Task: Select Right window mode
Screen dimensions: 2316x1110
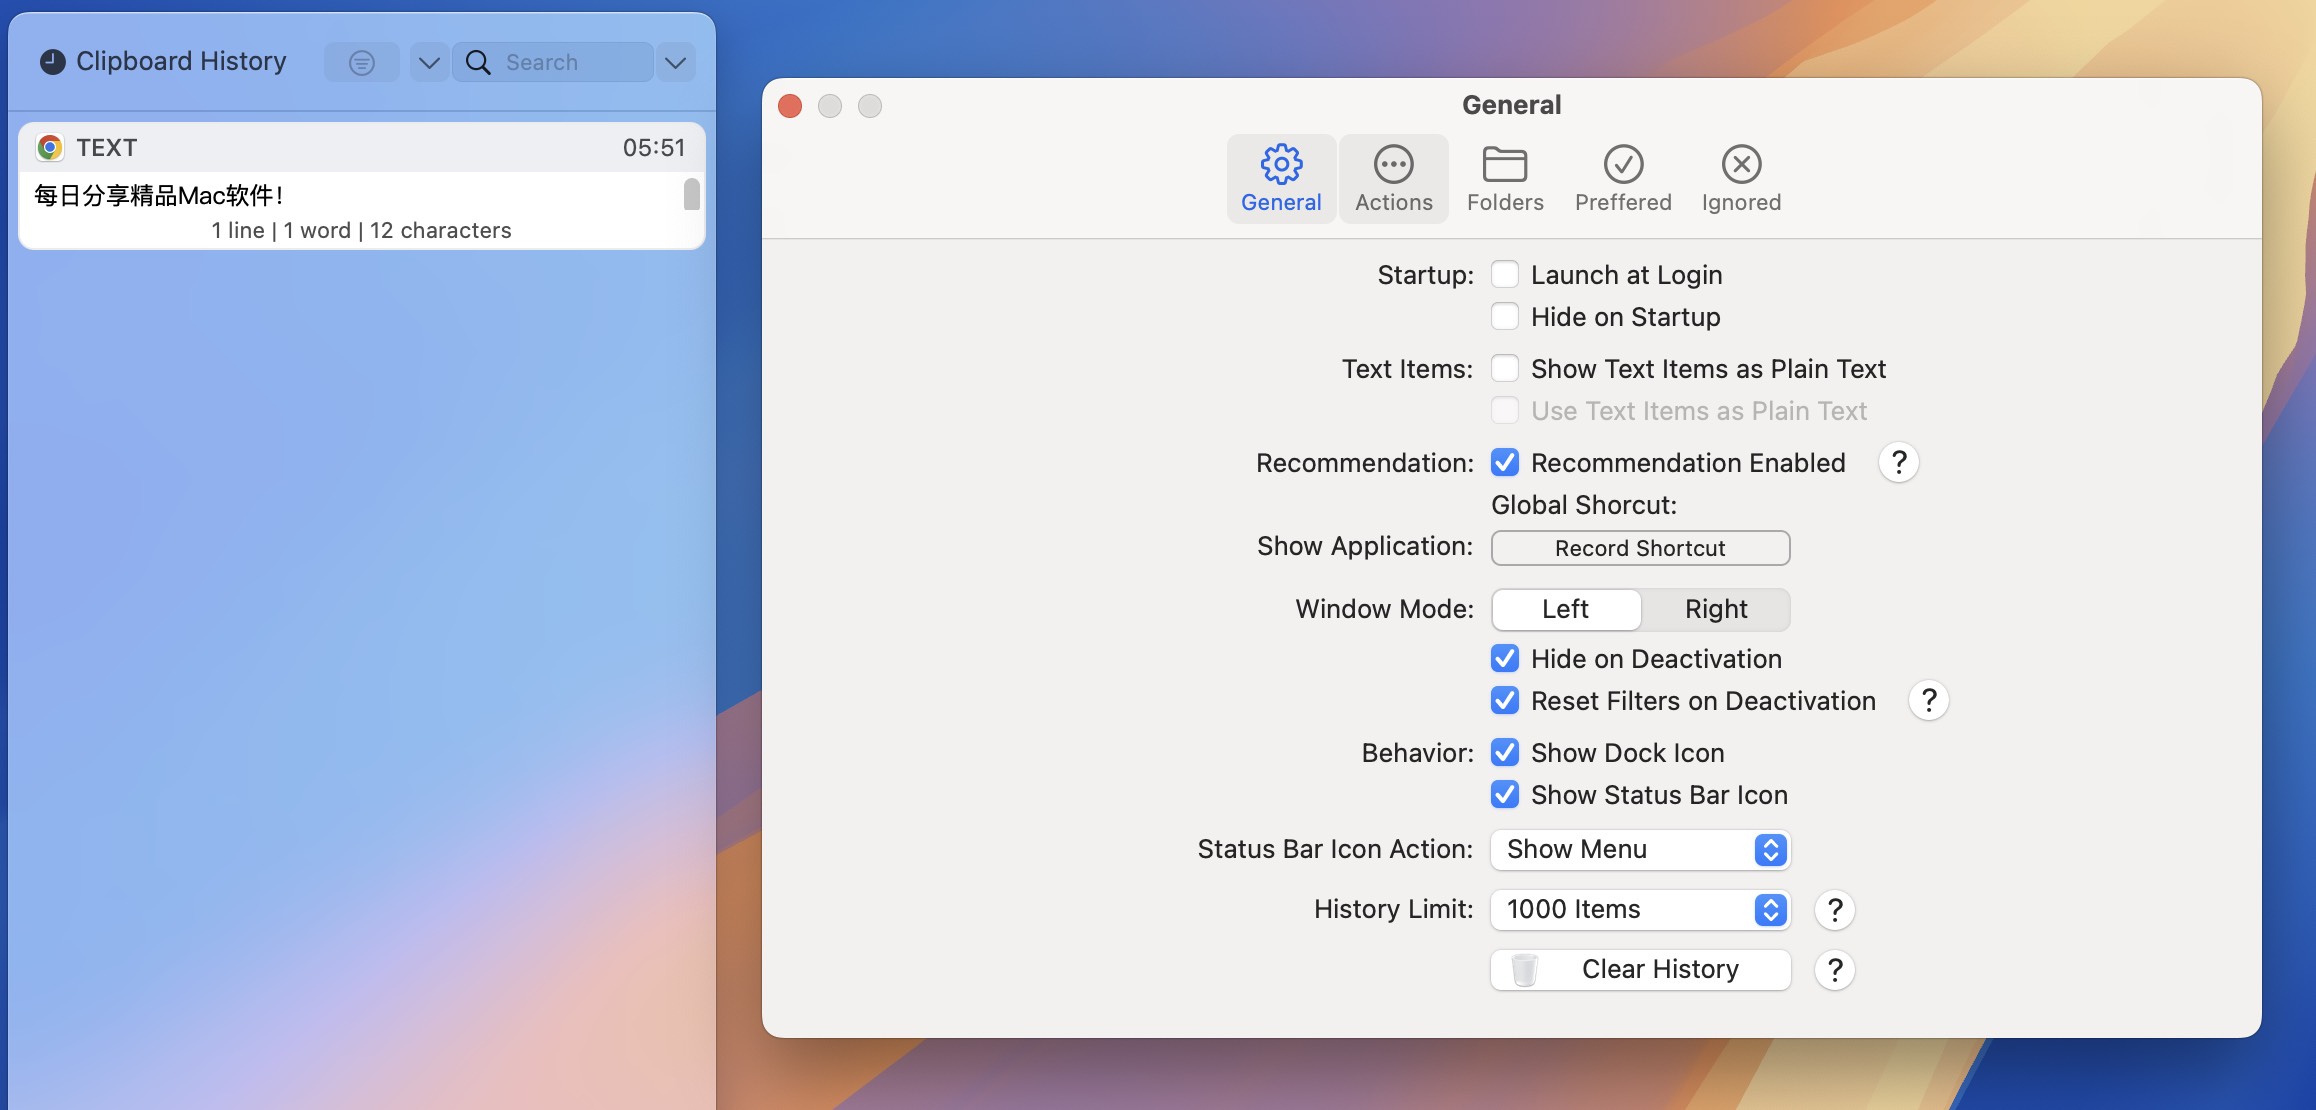Action: [1716, 608]
